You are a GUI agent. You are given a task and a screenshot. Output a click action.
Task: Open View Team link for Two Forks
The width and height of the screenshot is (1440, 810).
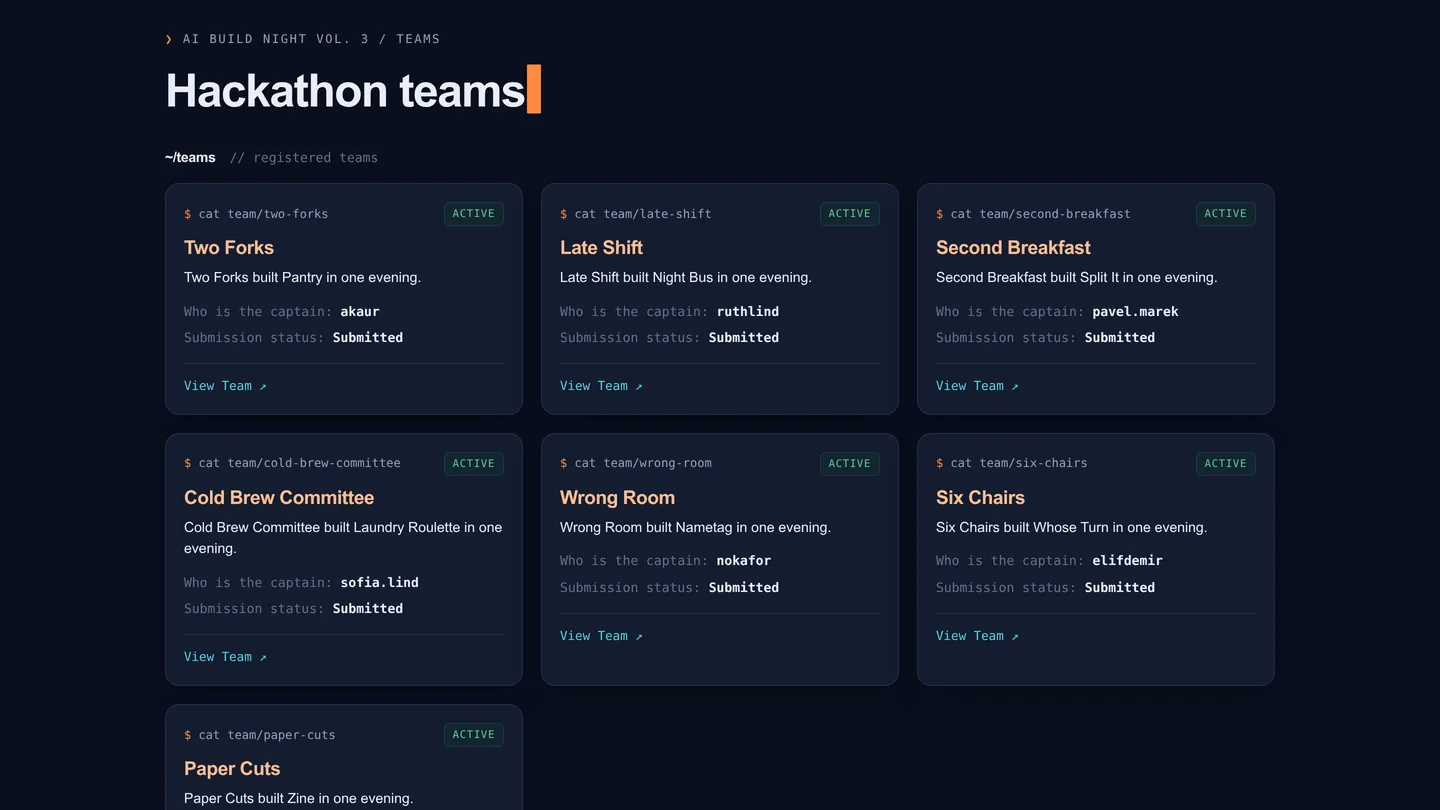point(225,386)
